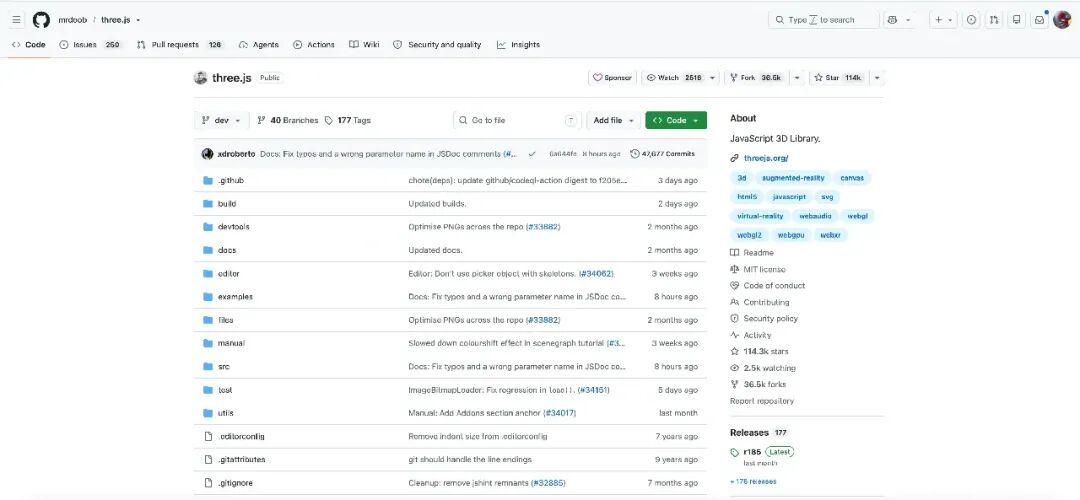
Task: Open the Agents tab
Action: click(258, 45)
